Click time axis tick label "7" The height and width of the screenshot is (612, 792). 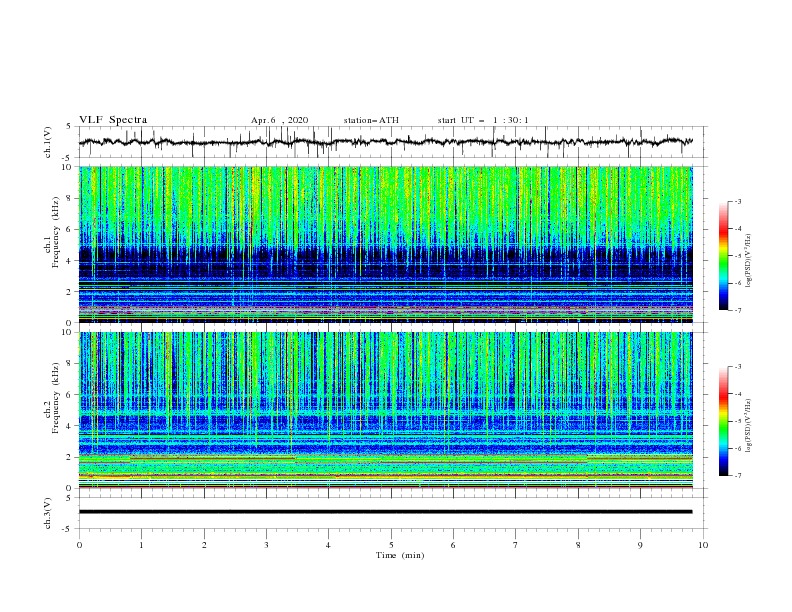[x=516, y=545]
